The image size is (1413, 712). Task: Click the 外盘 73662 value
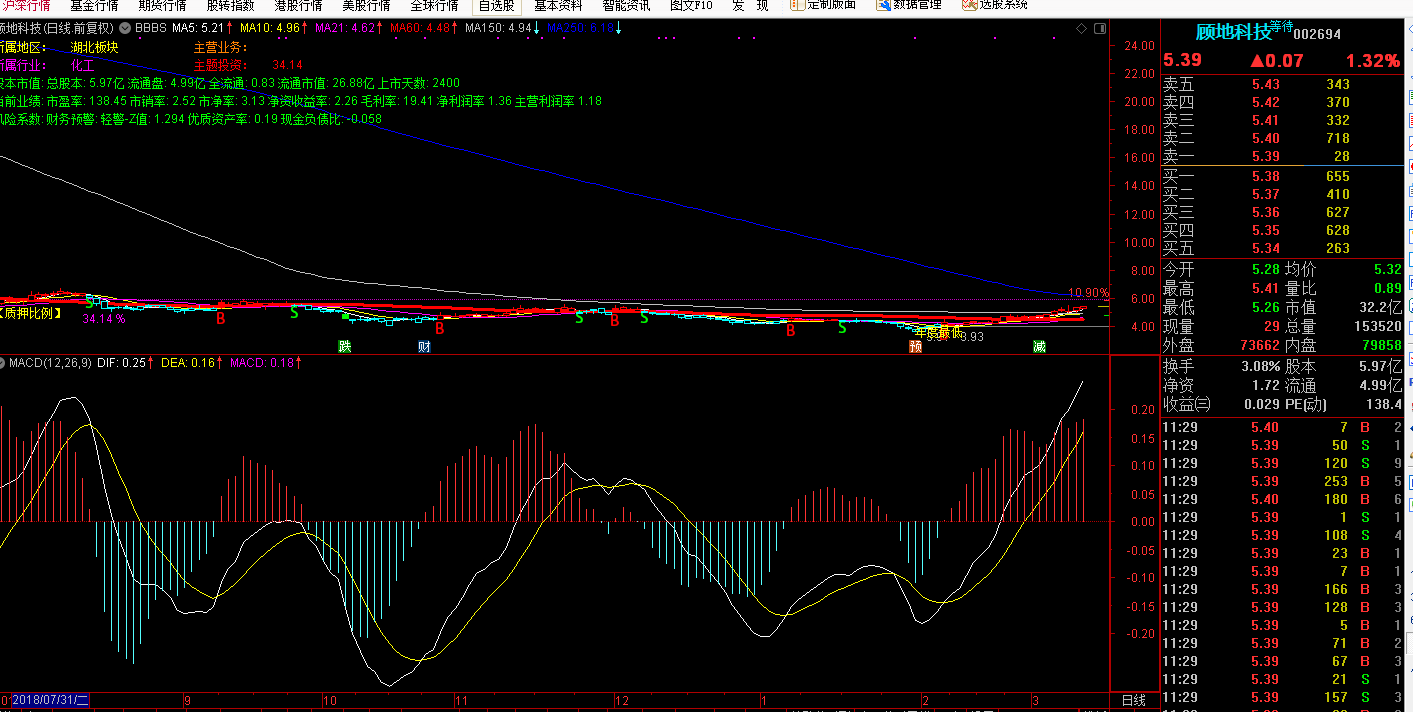[x=1258, y=345]
